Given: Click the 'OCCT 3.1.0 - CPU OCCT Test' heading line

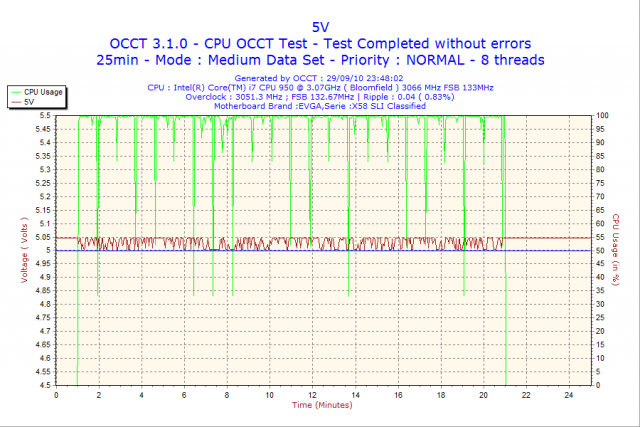Looking at the screenshot, I should click(320, 44).
